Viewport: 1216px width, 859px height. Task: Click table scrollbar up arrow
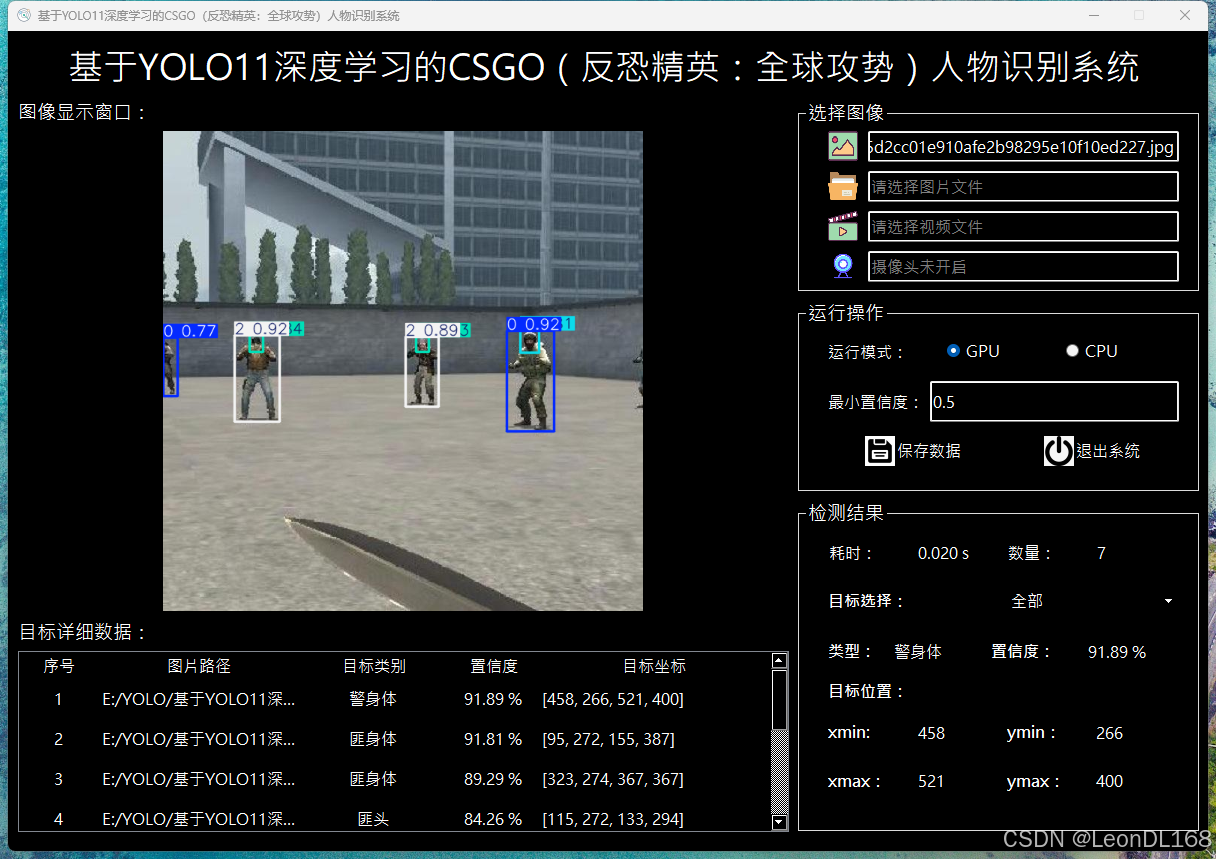pos(780,661)
